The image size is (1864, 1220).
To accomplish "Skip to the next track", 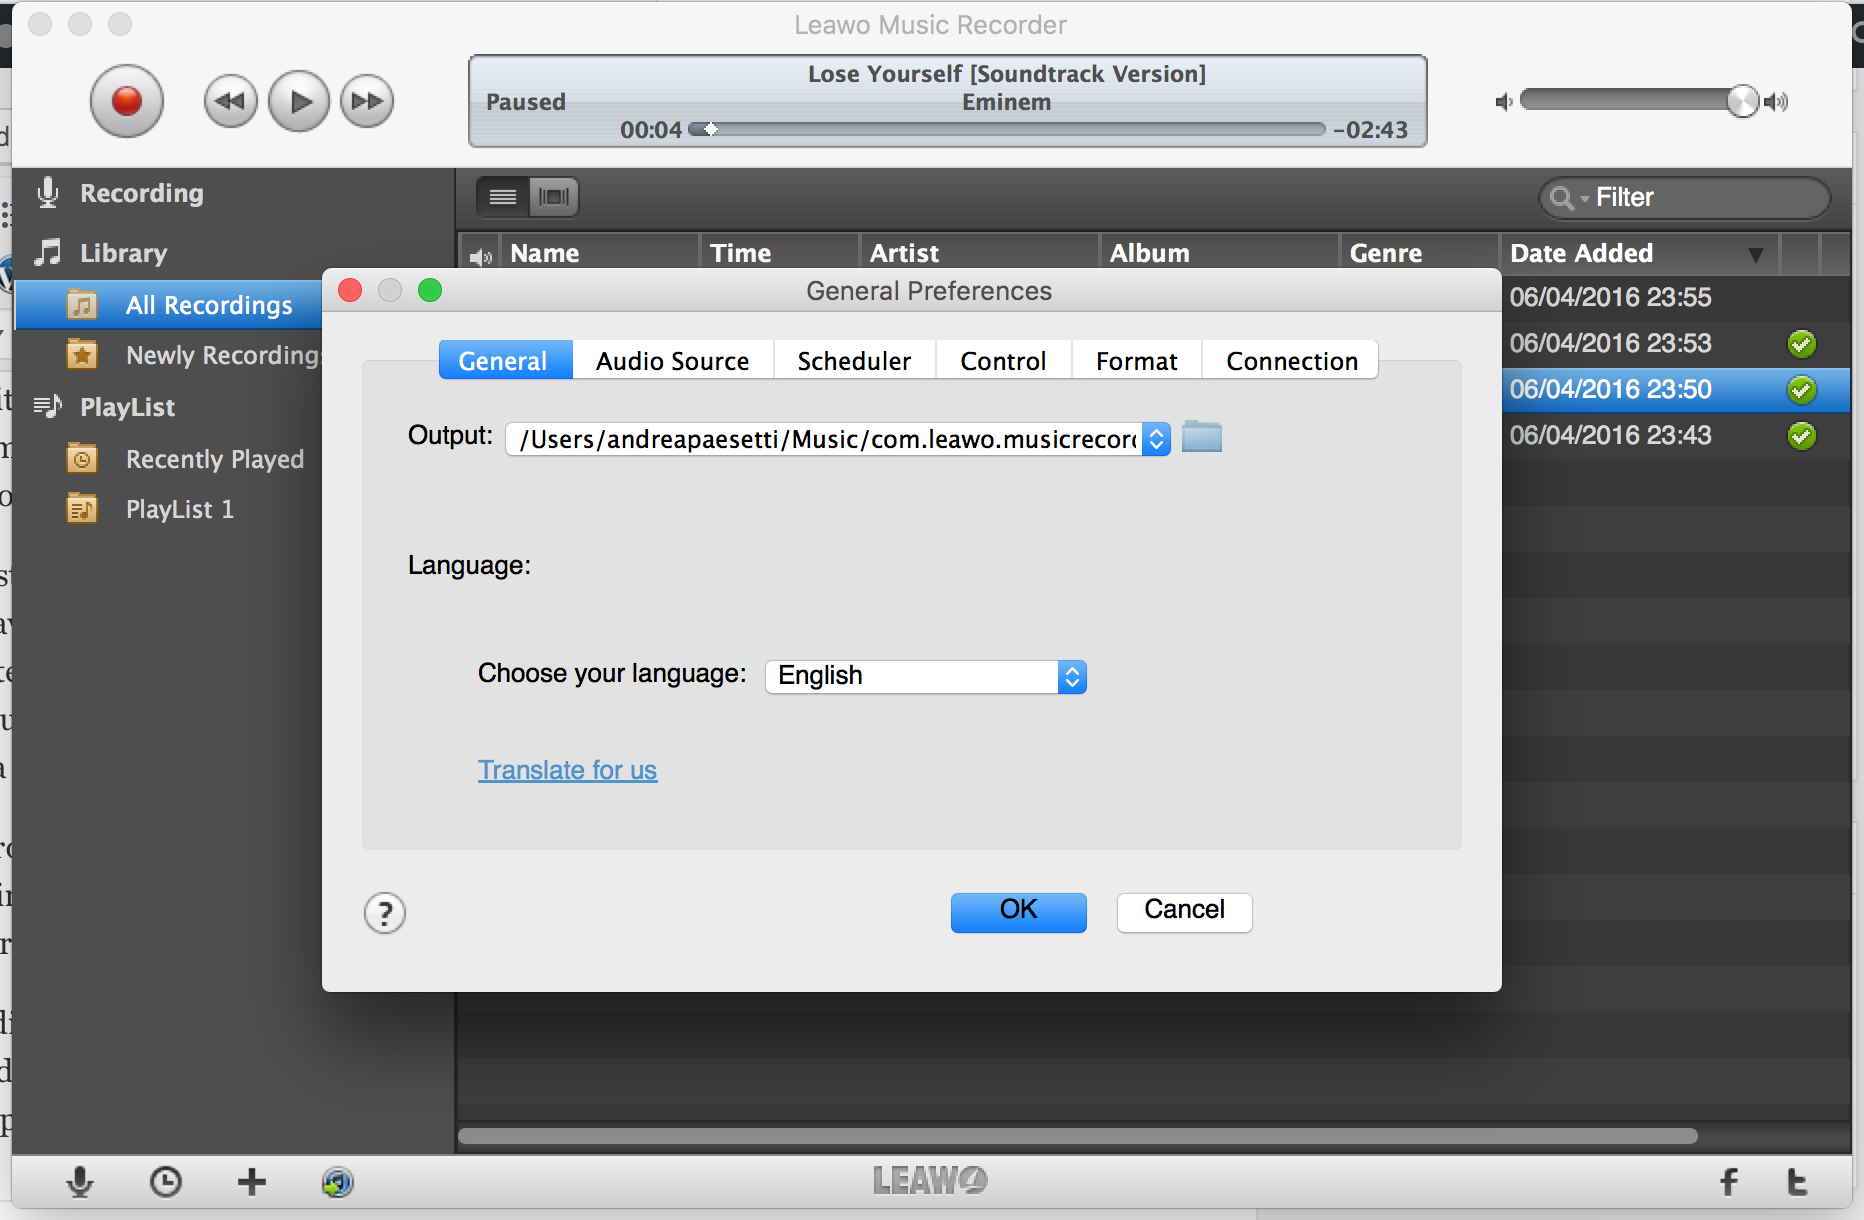I will point(367,101).
